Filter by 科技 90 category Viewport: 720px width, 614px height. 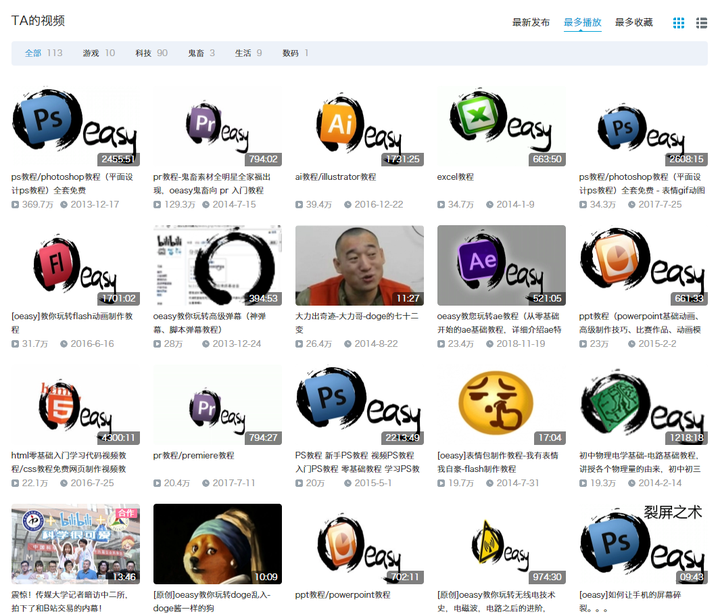tap(152, 53)
